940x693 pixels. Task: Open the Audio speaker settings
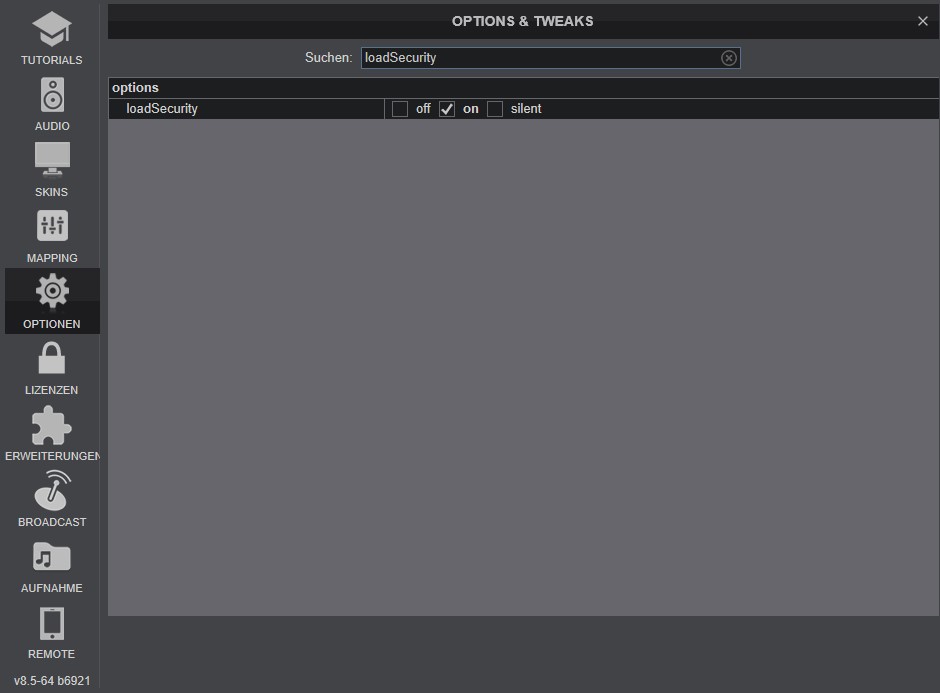click(x=52, y=104)
